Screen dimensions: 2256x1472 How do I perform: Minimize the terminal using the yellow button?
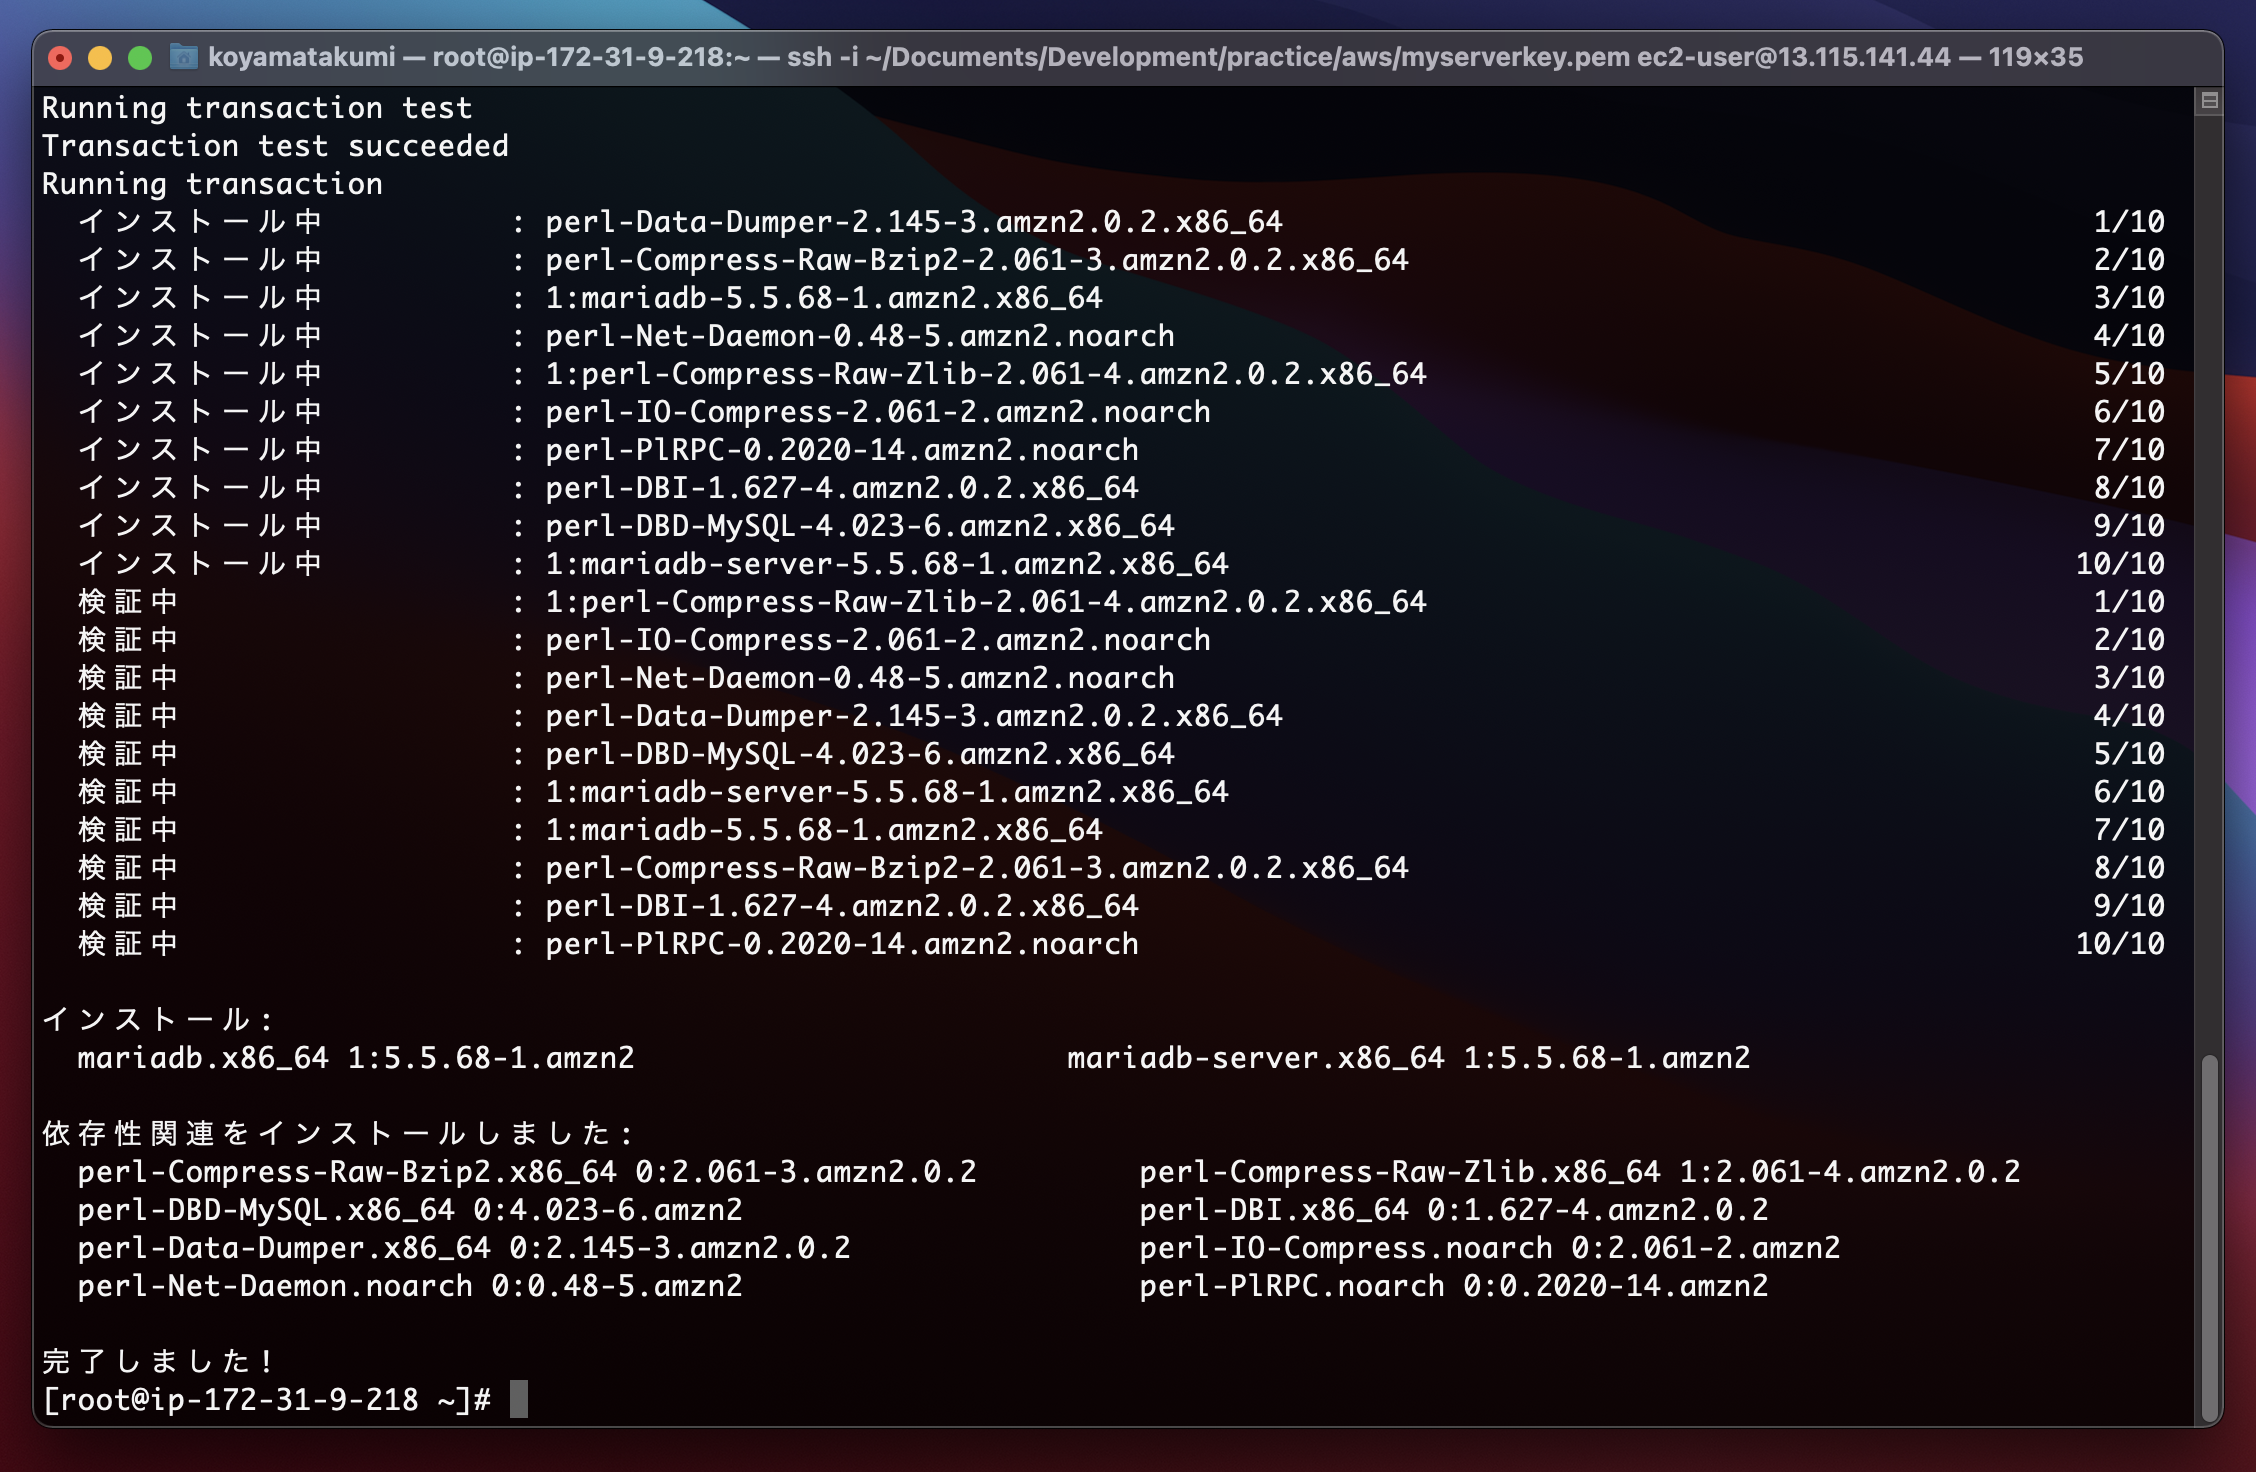coord(100,58)
